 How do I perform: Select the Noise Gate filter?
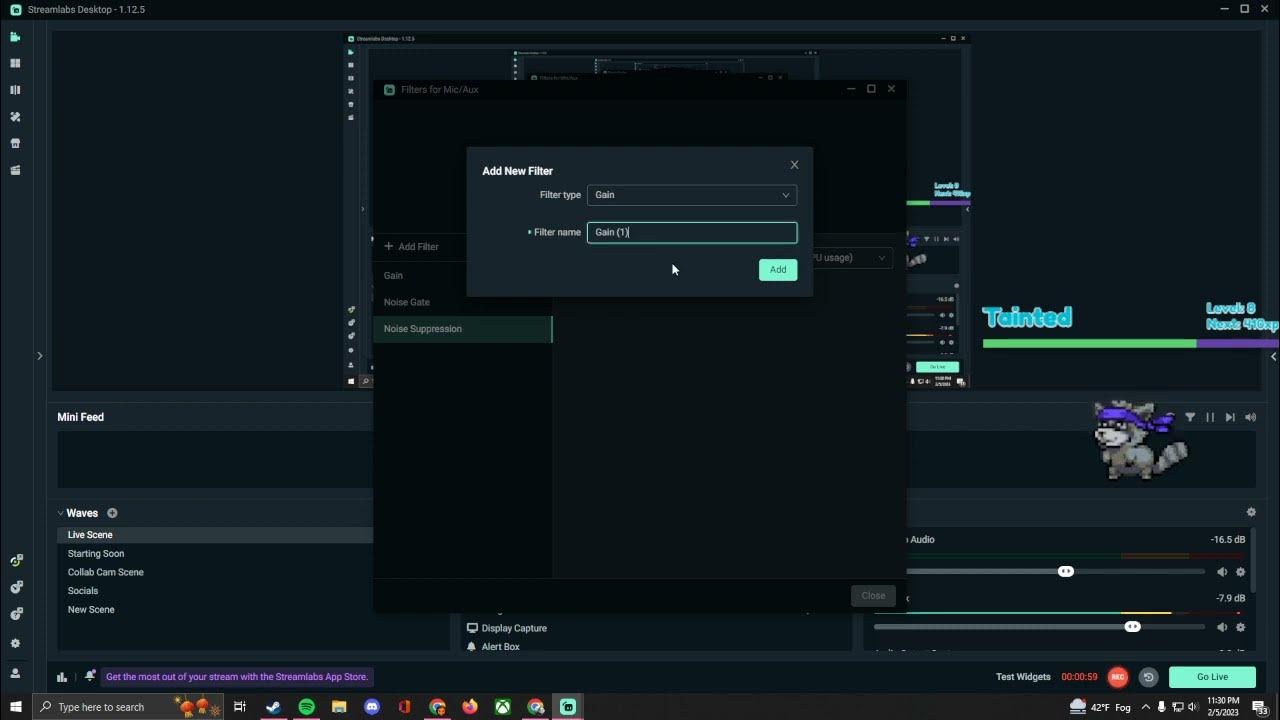point(462,302)
